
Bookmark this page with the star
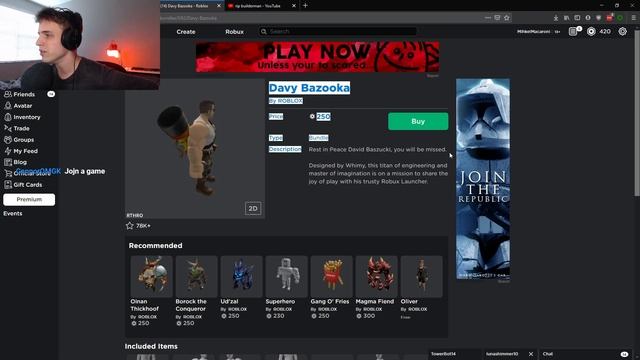pyautogui.click(x=507, y=18)
